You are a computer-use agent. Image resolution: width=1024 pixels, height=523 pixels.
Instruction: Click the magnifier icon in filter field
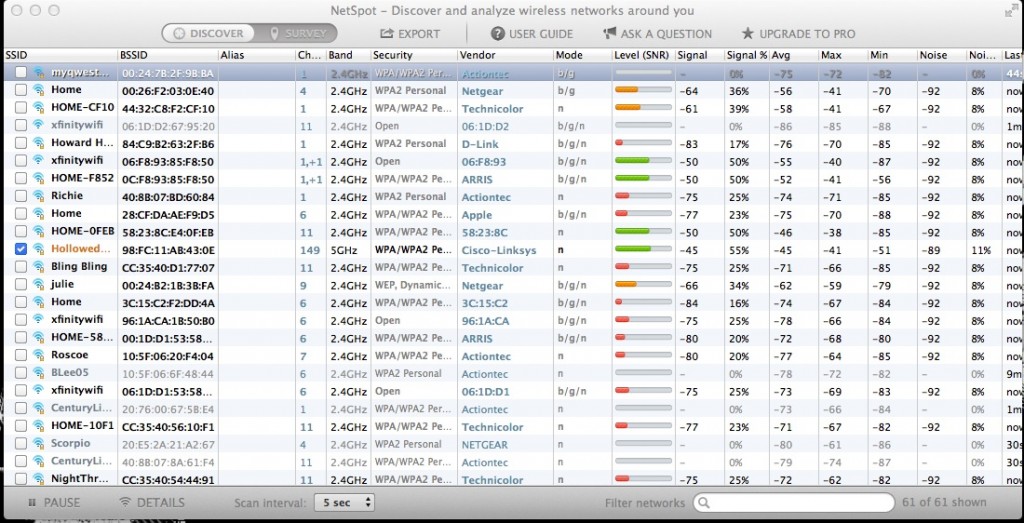tap(704, 503)
